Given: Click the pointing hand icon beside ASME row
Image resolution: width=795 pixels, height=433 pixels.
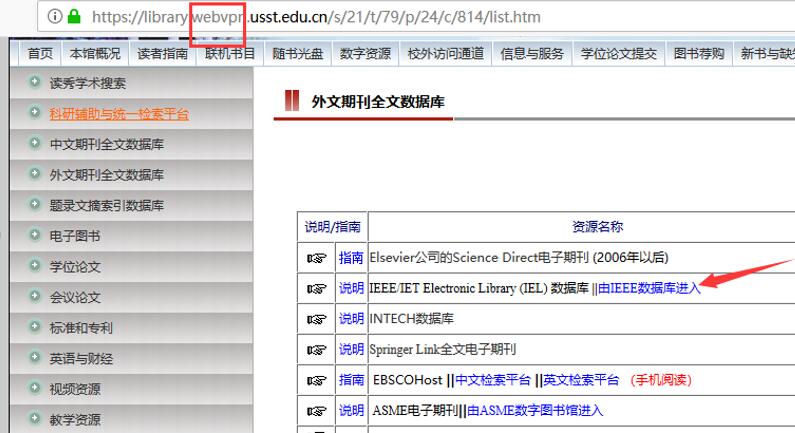Looking at the screenshot, I should (316, 410).
